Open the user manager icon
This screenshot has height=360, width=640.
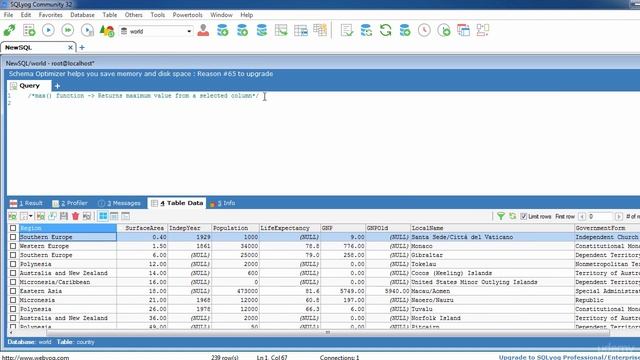pyautogui.click(x=203, y=30)
